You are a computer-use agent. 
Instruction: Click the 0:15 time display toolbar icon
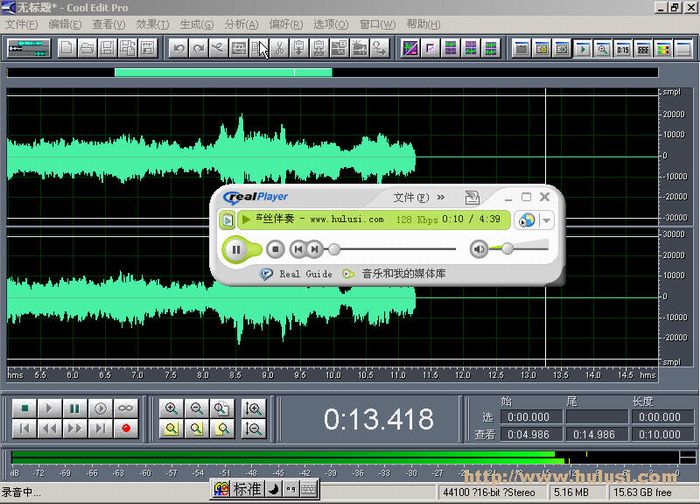point(623,48)
